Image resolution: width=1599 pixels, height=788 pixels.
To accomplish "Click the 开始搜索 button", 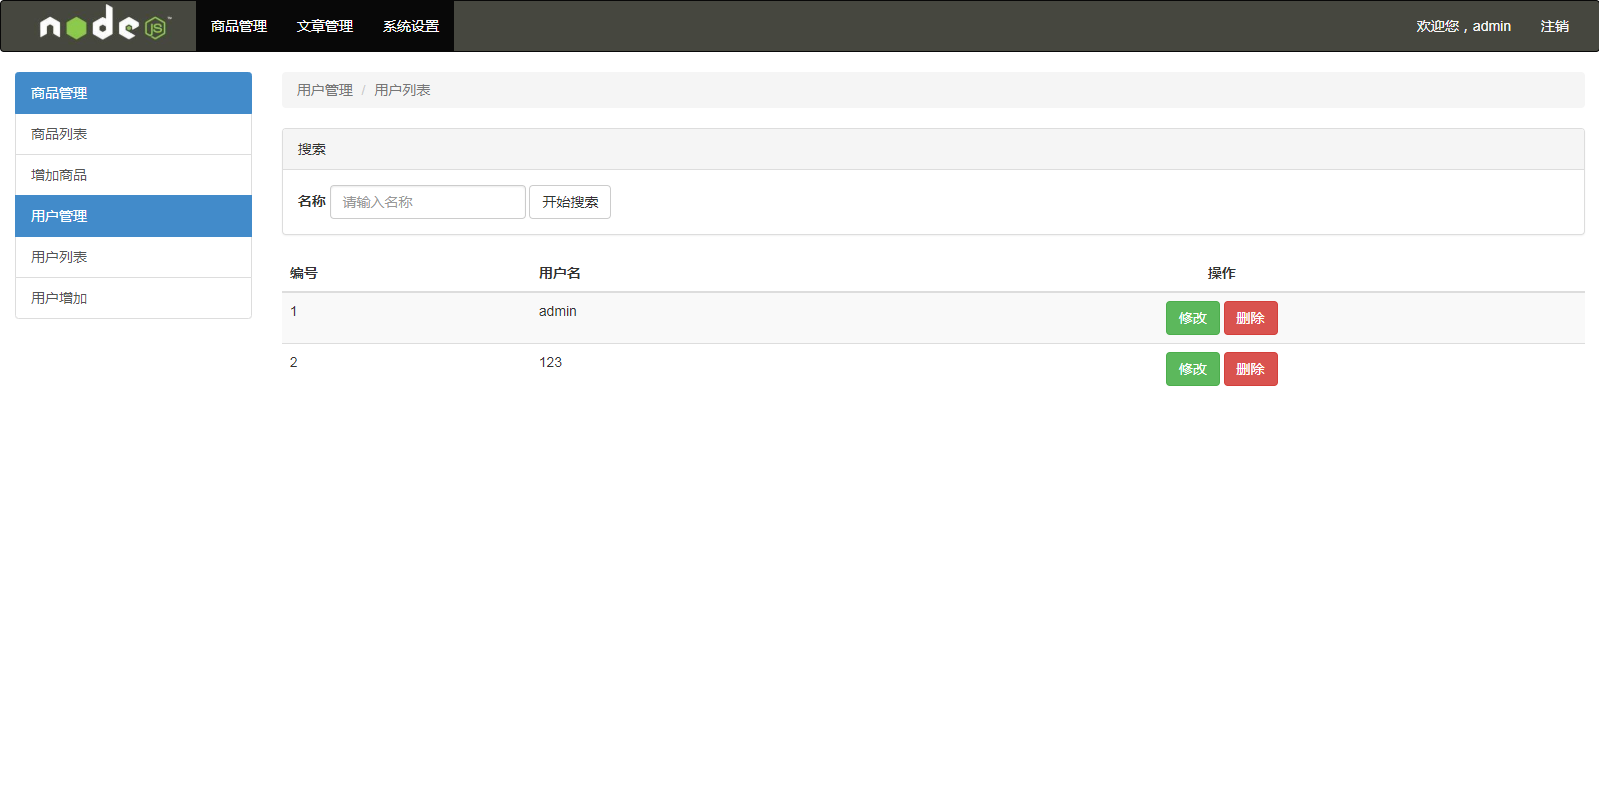I will pyautogui.click(x=570, y=202).
